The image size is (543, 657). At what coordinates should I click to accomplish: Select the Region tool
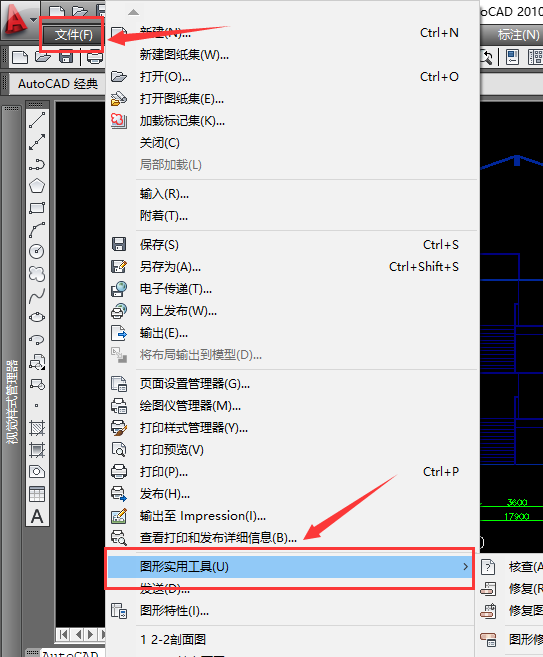(x=37, y=472)
